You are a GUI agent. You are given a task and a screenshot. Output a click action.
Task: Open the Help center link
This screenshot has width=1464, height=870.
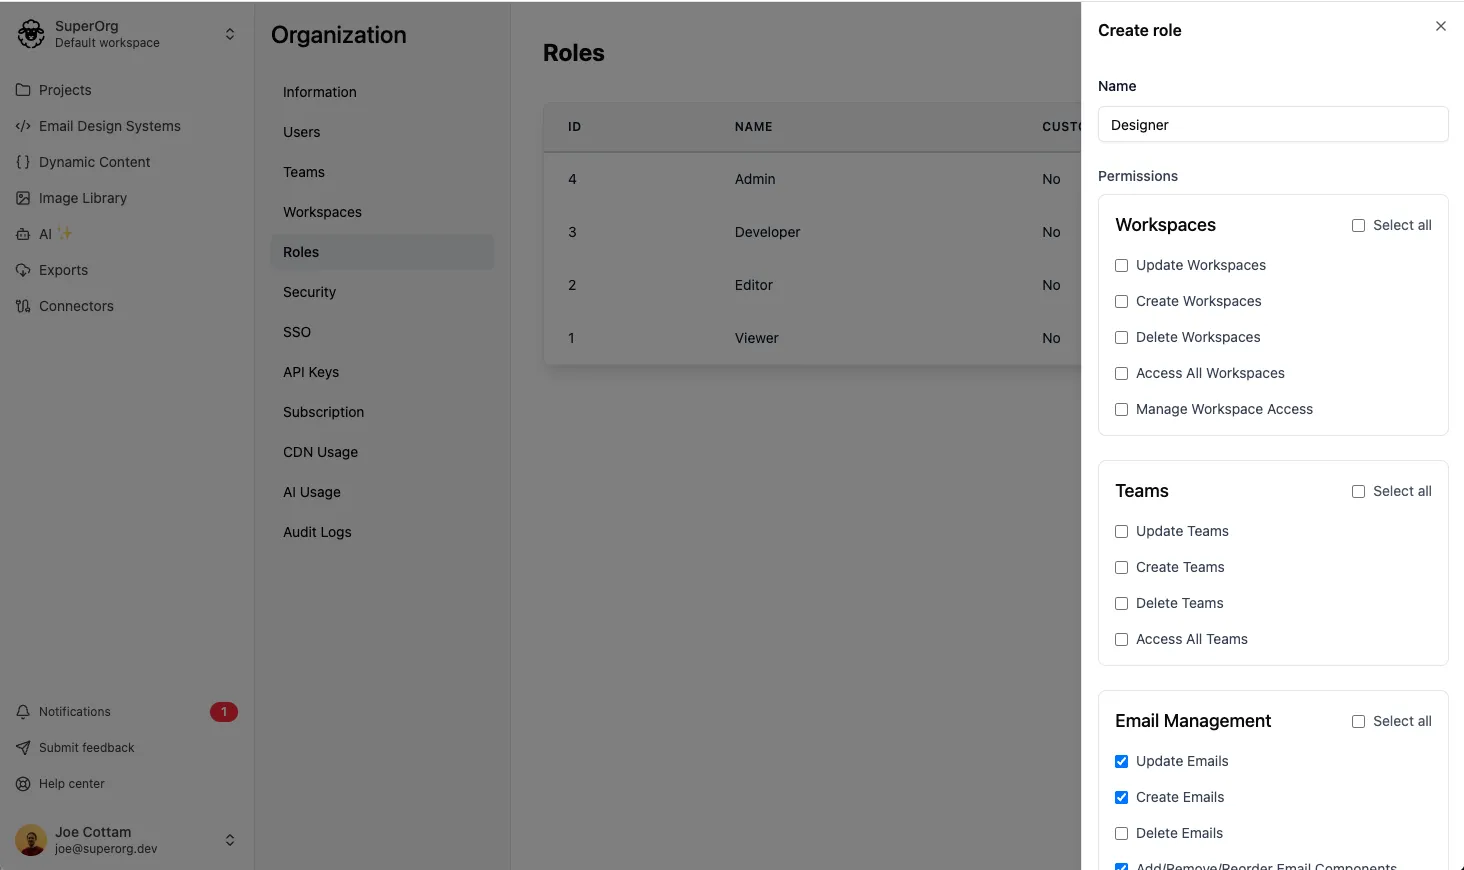[x=72, y=784]
